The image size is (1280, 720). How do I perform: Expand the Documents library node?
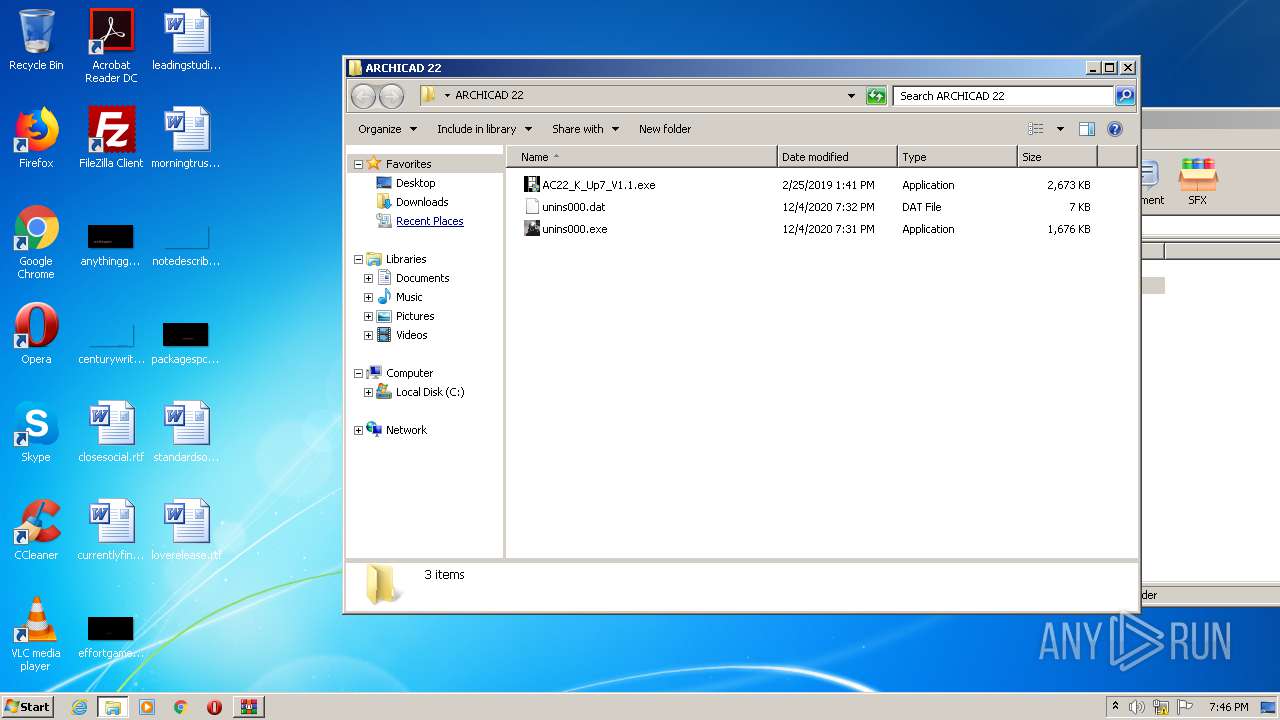[368, 278]
